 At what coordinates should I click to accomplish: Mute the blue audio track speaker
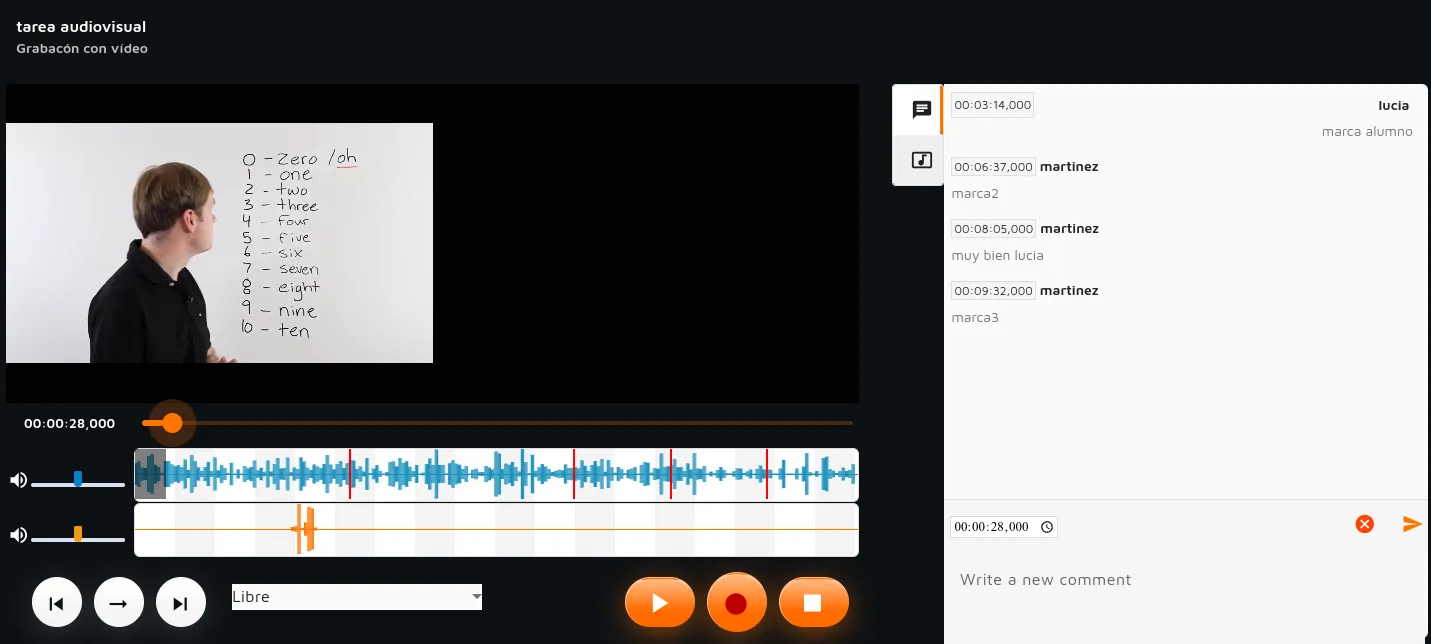click(x=18, y=480)
